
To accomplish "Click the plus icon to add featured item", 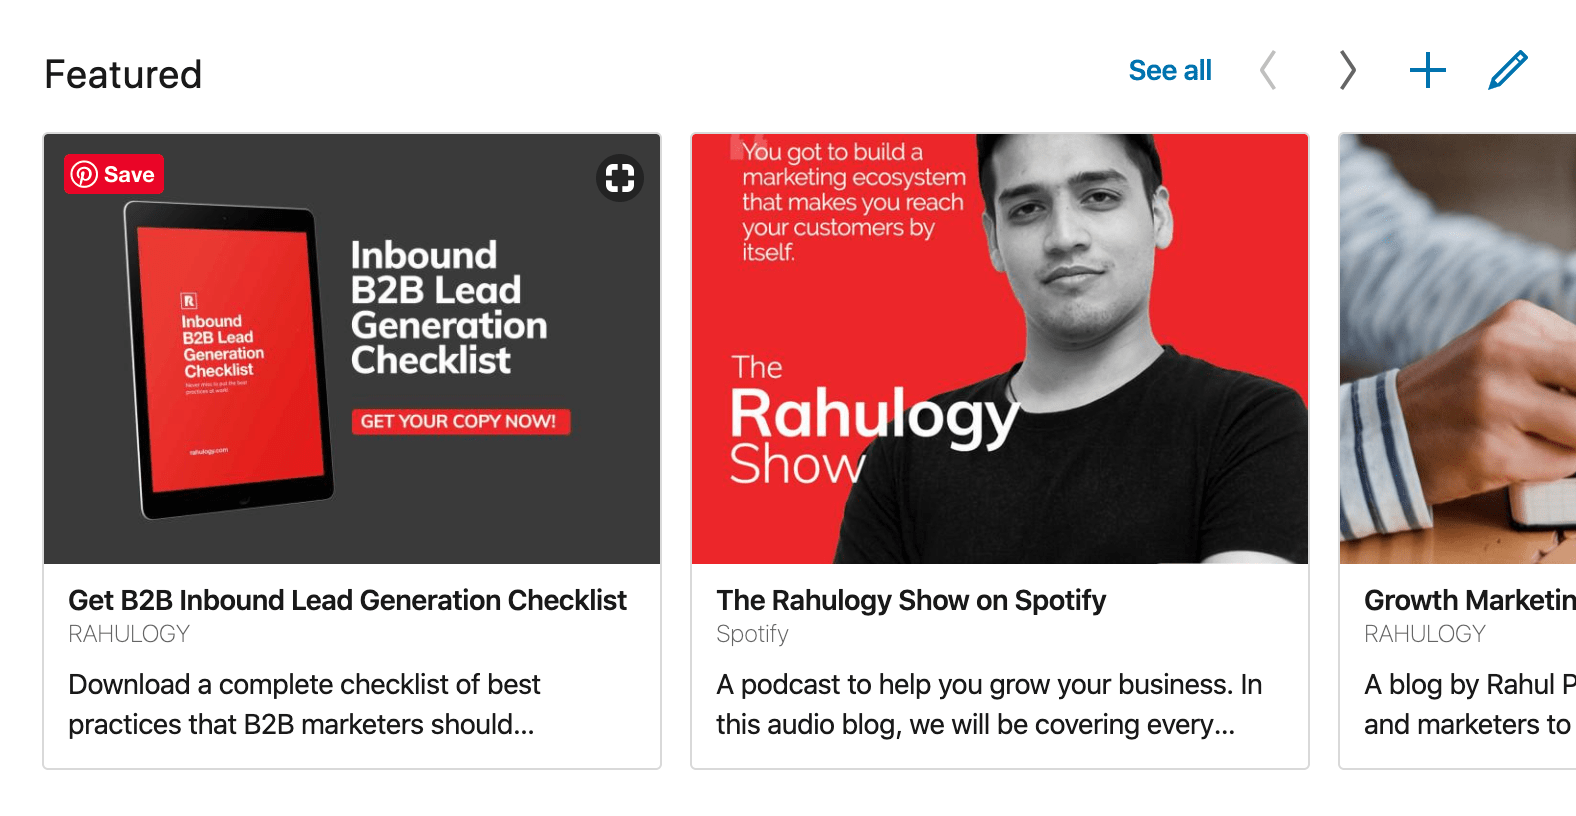I will coord(1428,70).
